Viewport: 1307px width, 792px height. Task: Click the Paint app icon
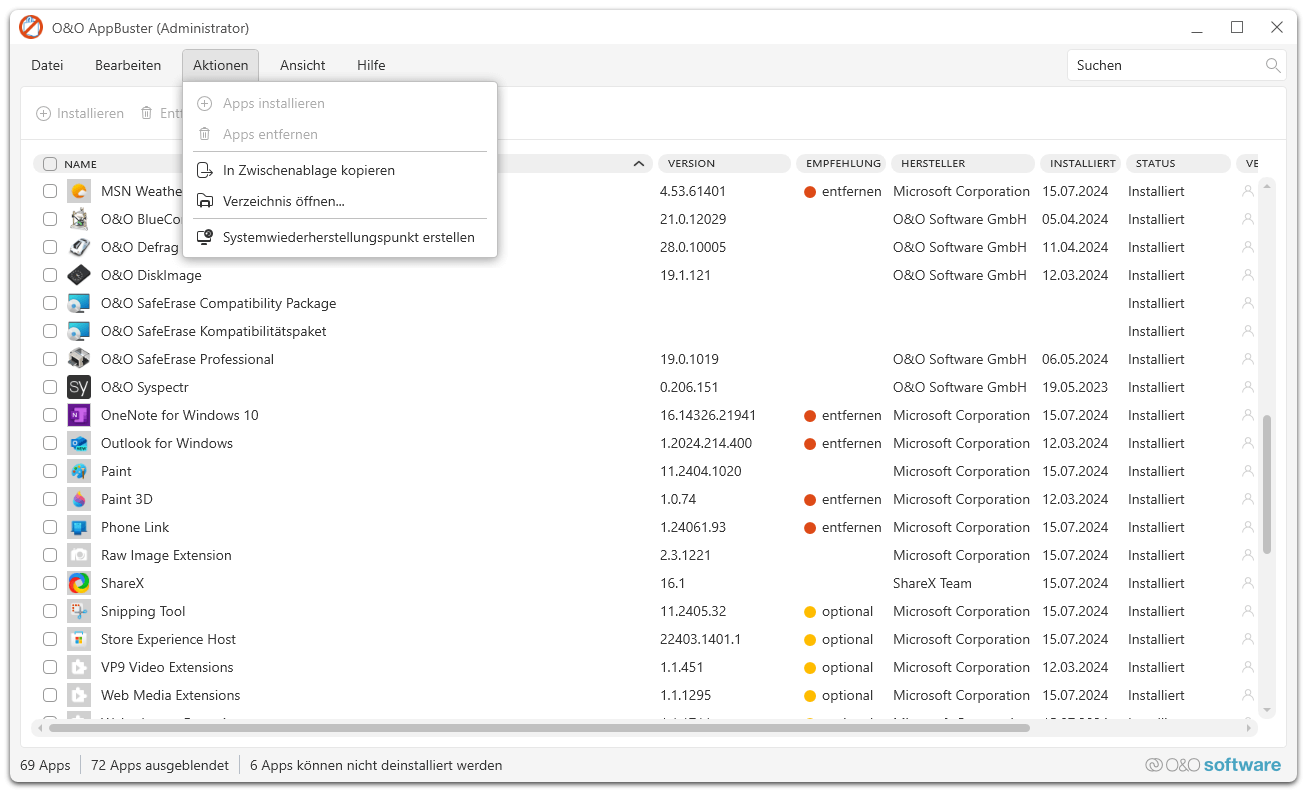tap(79, 471)
